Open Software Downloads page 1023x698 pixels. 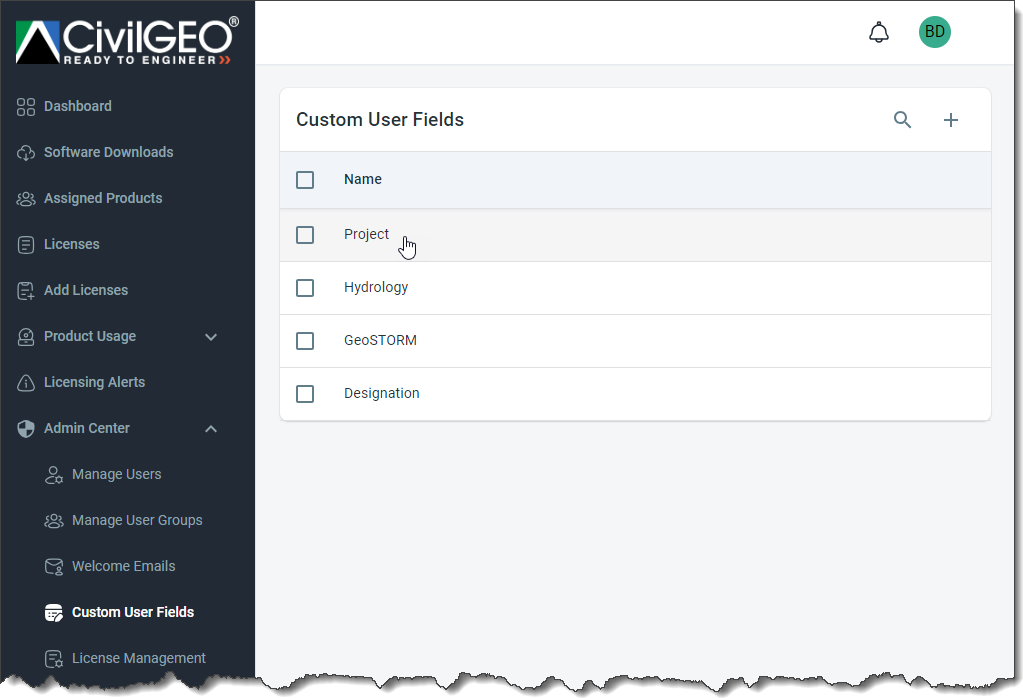[x=108, y=152]
